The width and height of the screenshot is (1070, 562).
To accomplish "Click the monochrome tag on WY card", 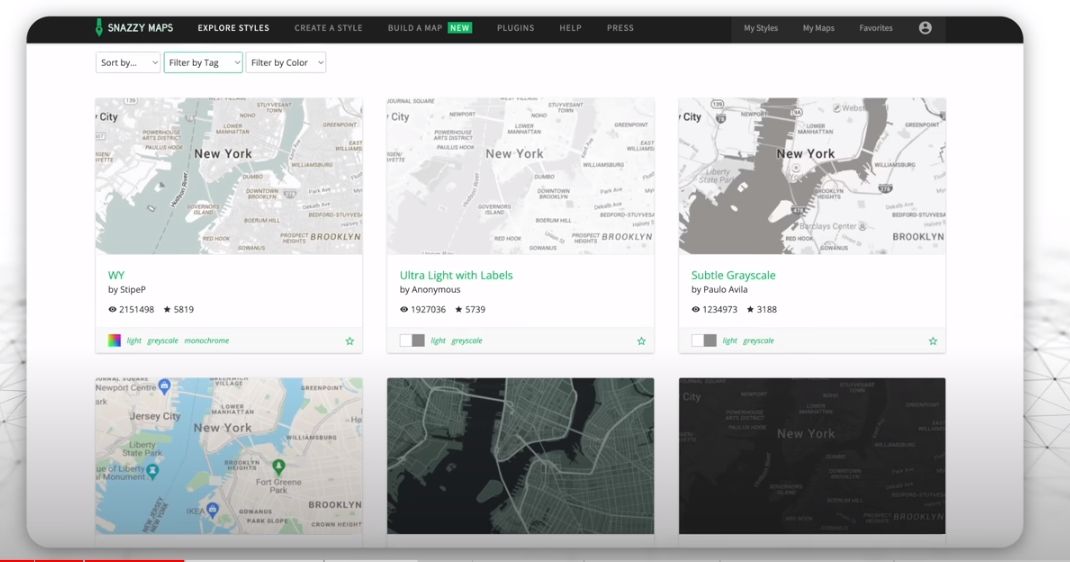I will click(x=206, y=341).
